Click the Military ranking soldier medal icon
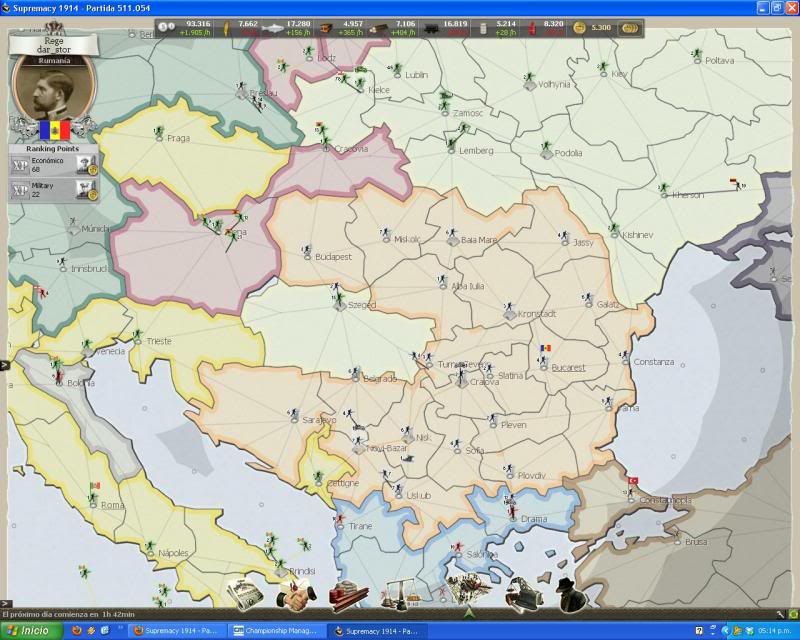Viewport: 800px width, 640px height. (x=86, y=190)
